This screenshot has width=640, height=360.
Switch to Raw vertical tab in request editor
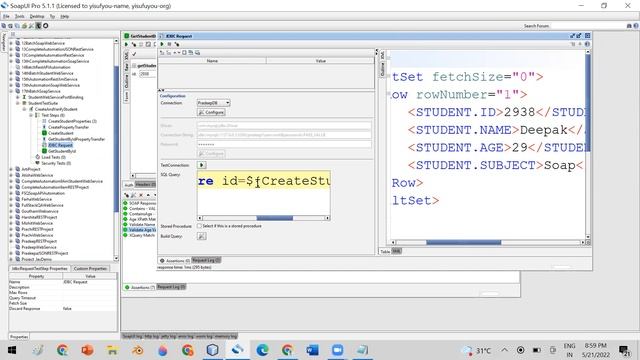[127, 67]
